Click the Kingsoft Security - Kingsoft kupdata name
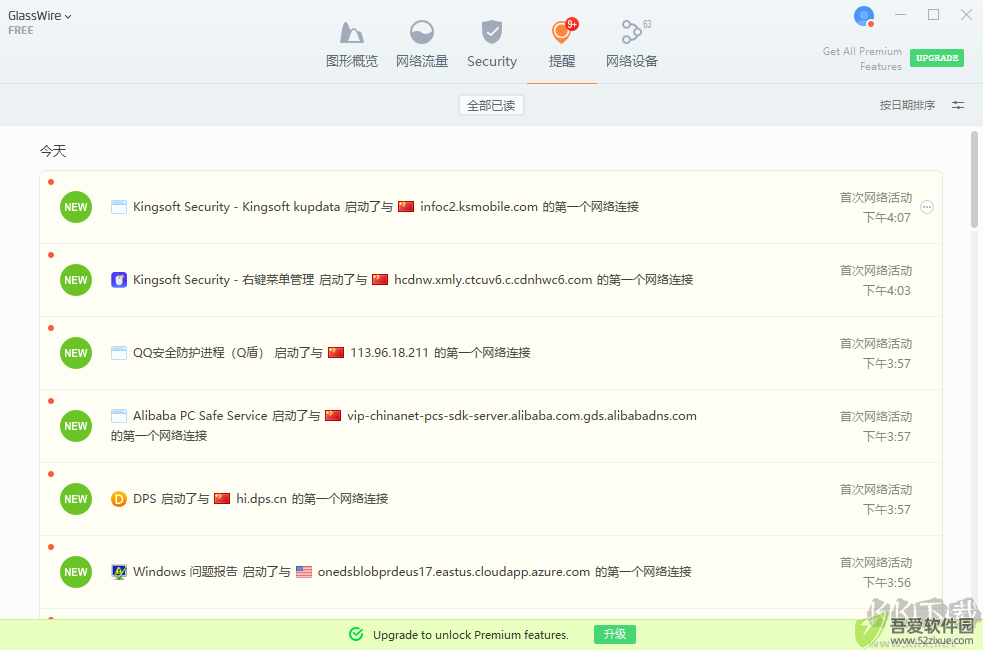 pos(236,207)
